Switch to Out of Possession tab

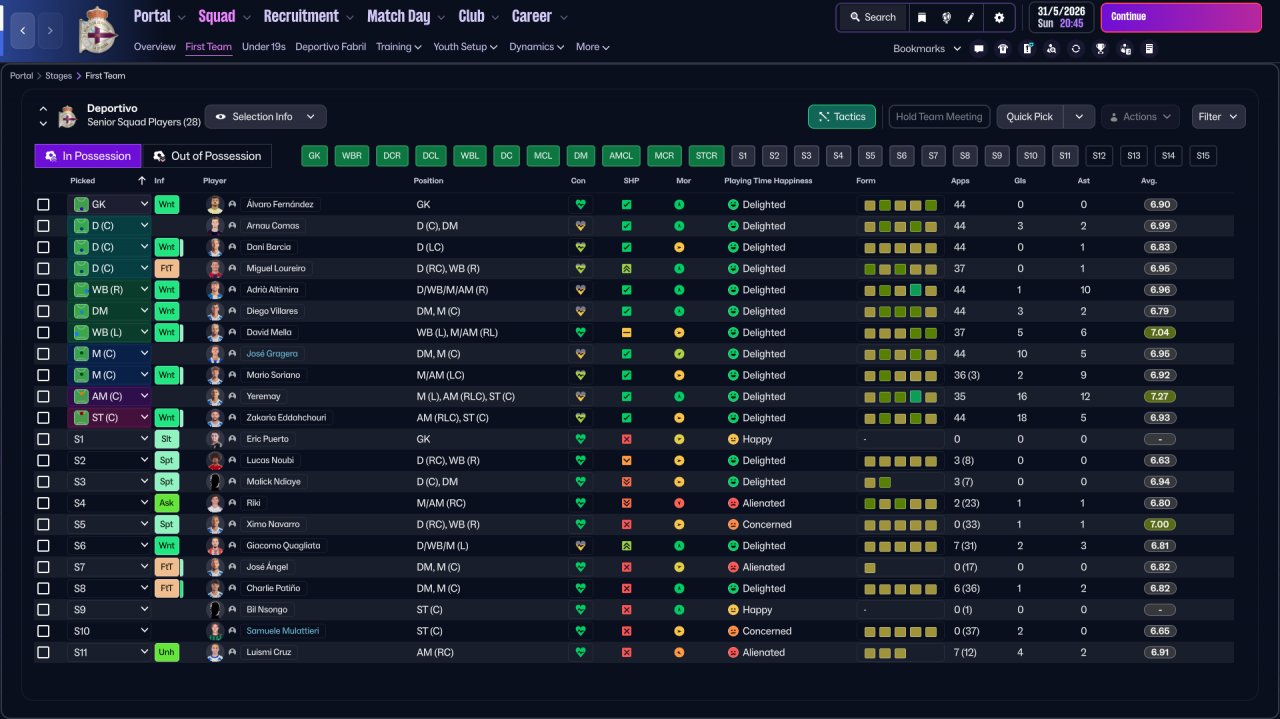pos(207,156)
